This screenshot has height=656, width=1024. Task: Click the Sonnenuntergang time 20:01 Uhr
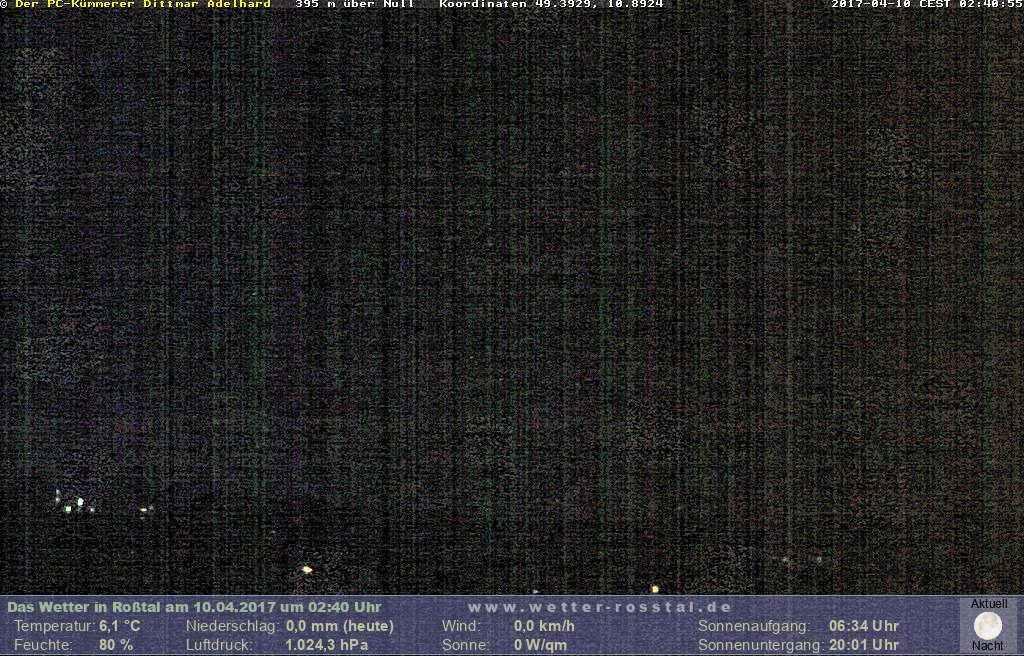coord(863,645)
